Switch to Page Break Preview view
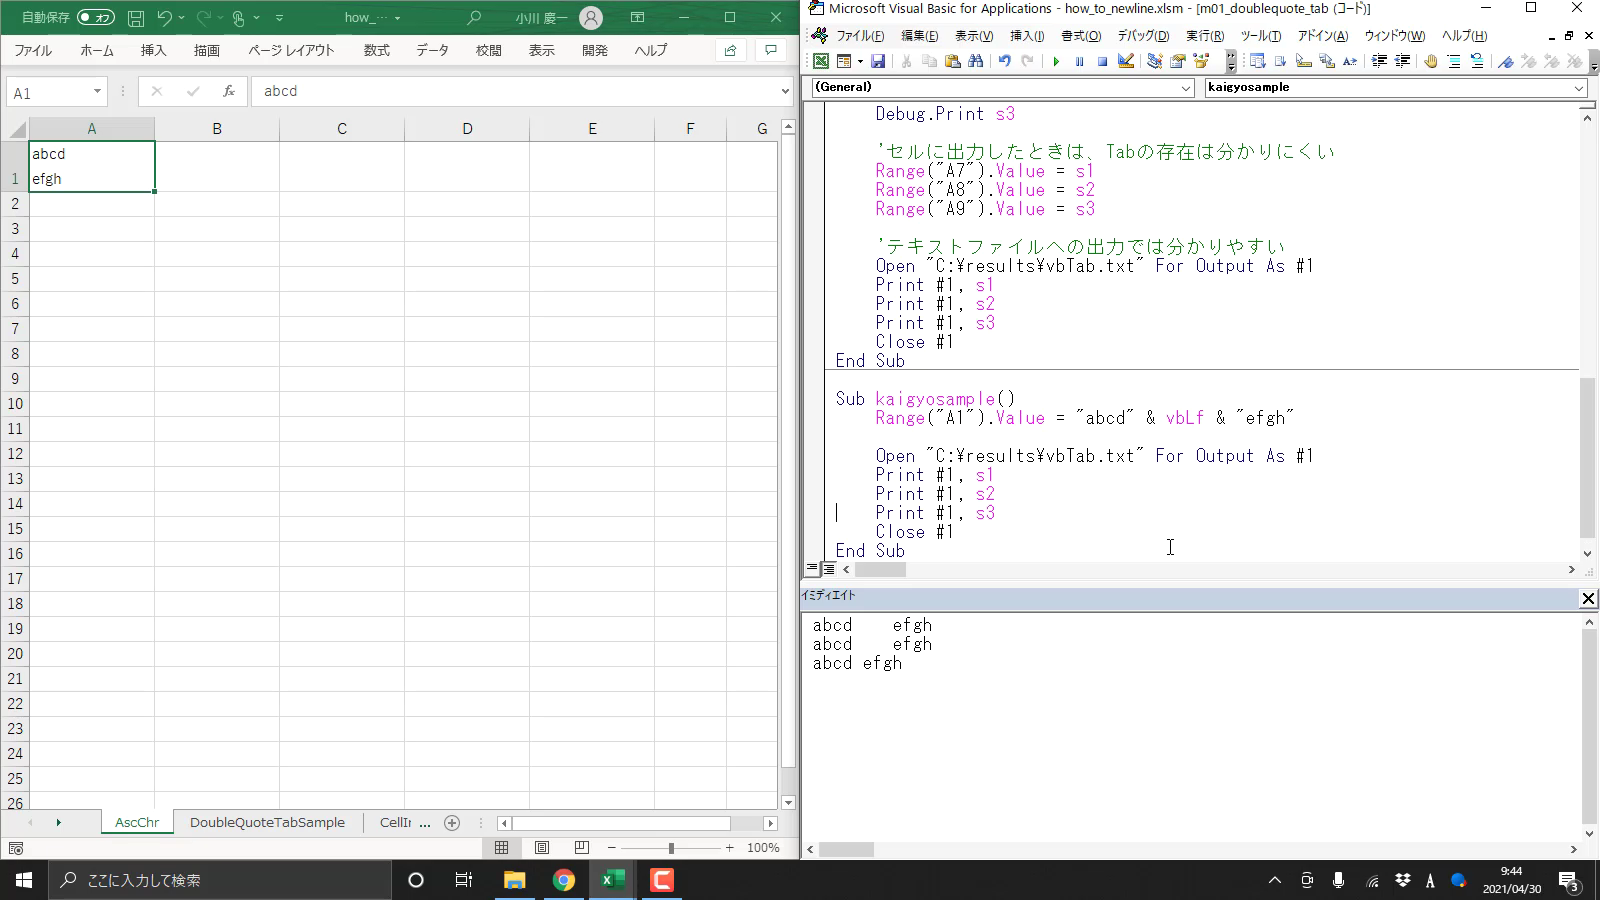 [581, 848]
